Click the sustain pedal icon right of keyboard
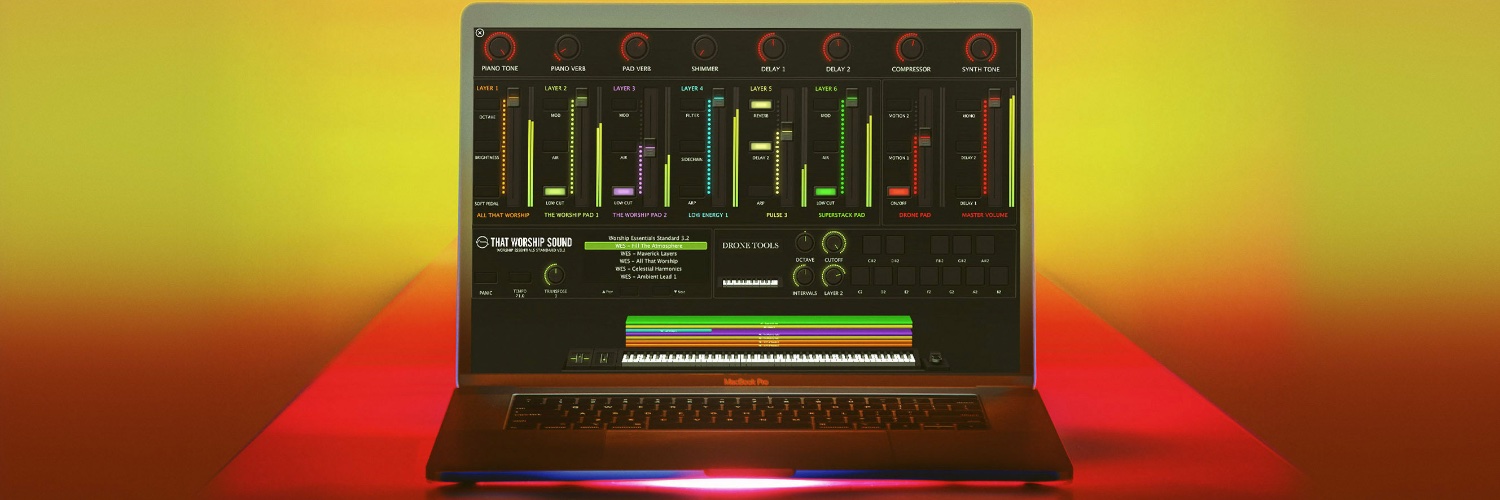This screenshot has width=1500, height=500. pos(935,358)
